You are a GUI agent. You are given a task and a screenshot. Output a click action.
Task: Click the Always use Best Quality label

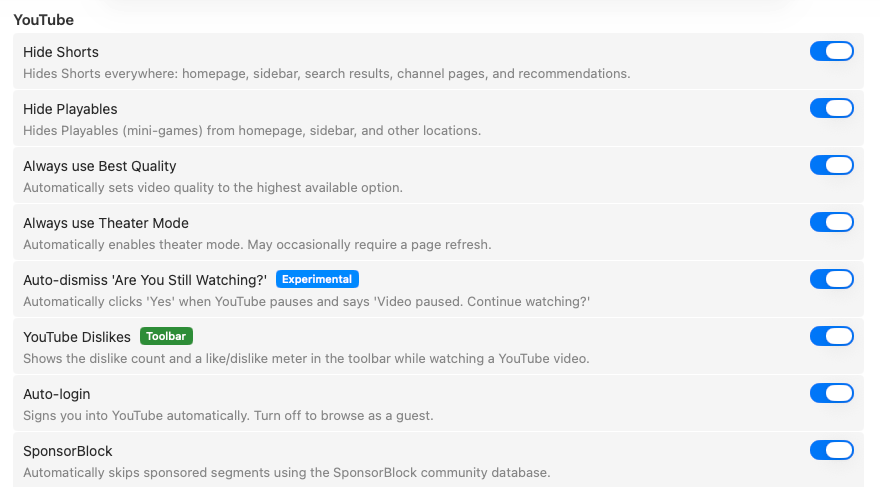[x=100, y=166]
